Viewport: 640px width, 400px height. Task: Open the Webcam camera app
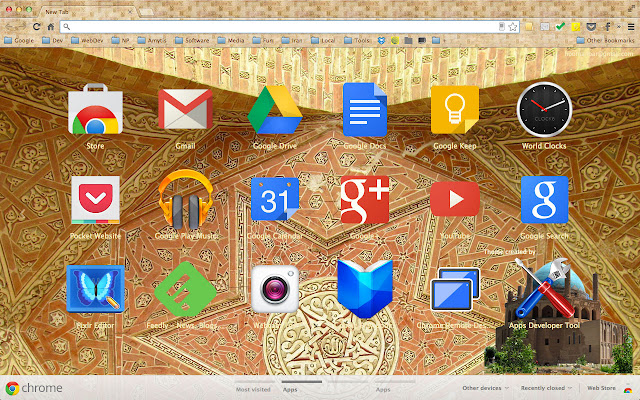(275, 289)
